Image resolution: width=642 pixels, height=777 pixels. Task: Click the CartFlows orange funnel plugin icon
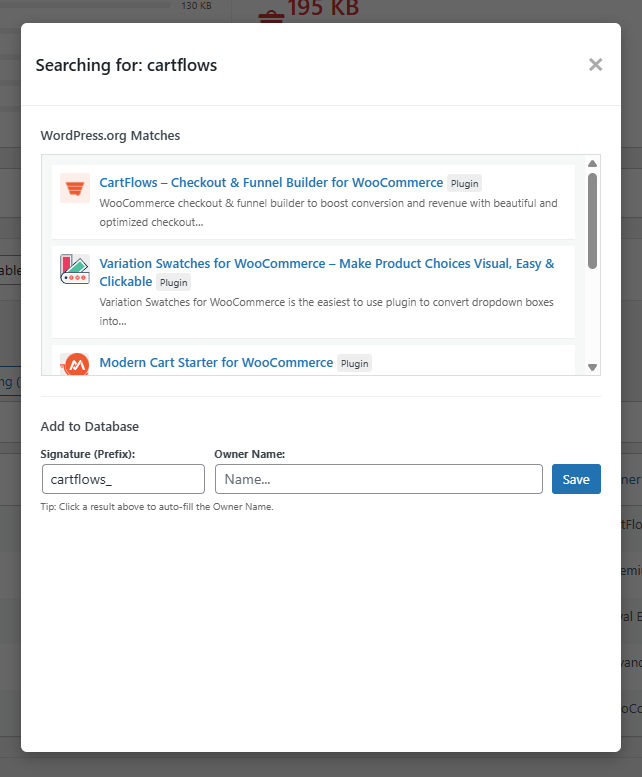point(75,188)
